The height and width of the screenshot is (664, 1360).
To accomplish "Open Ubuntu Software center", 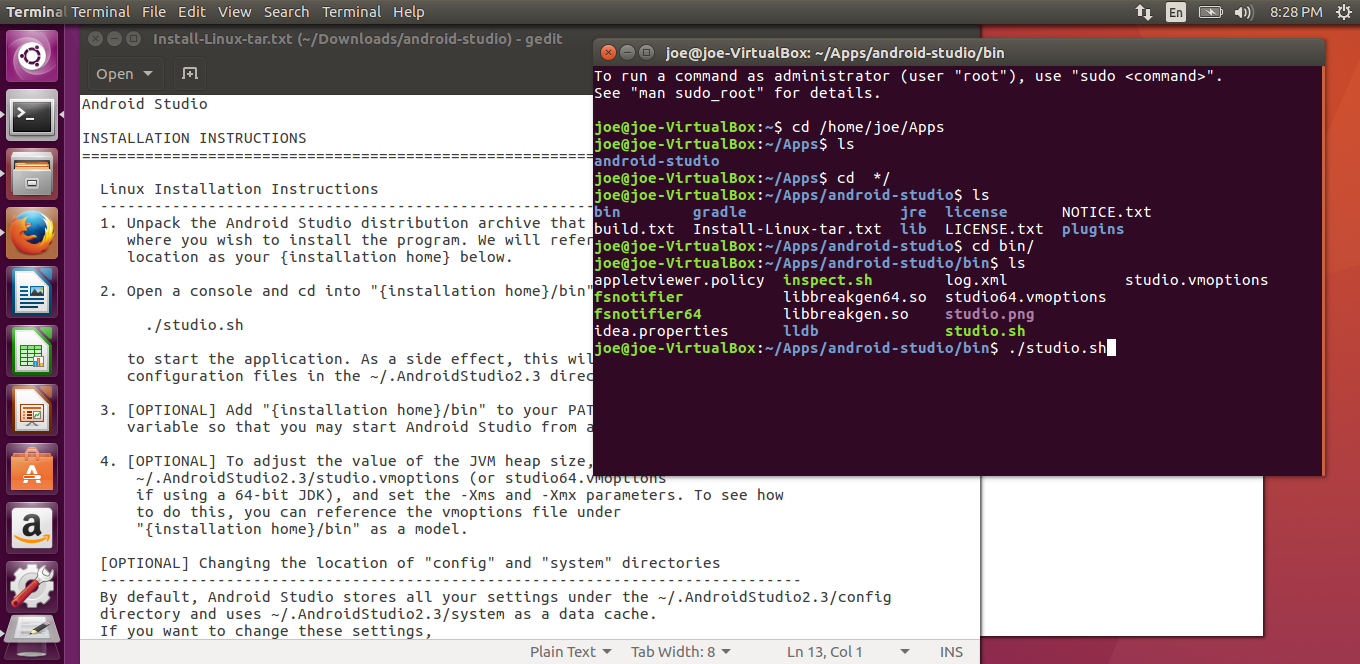I will (33, 470).
